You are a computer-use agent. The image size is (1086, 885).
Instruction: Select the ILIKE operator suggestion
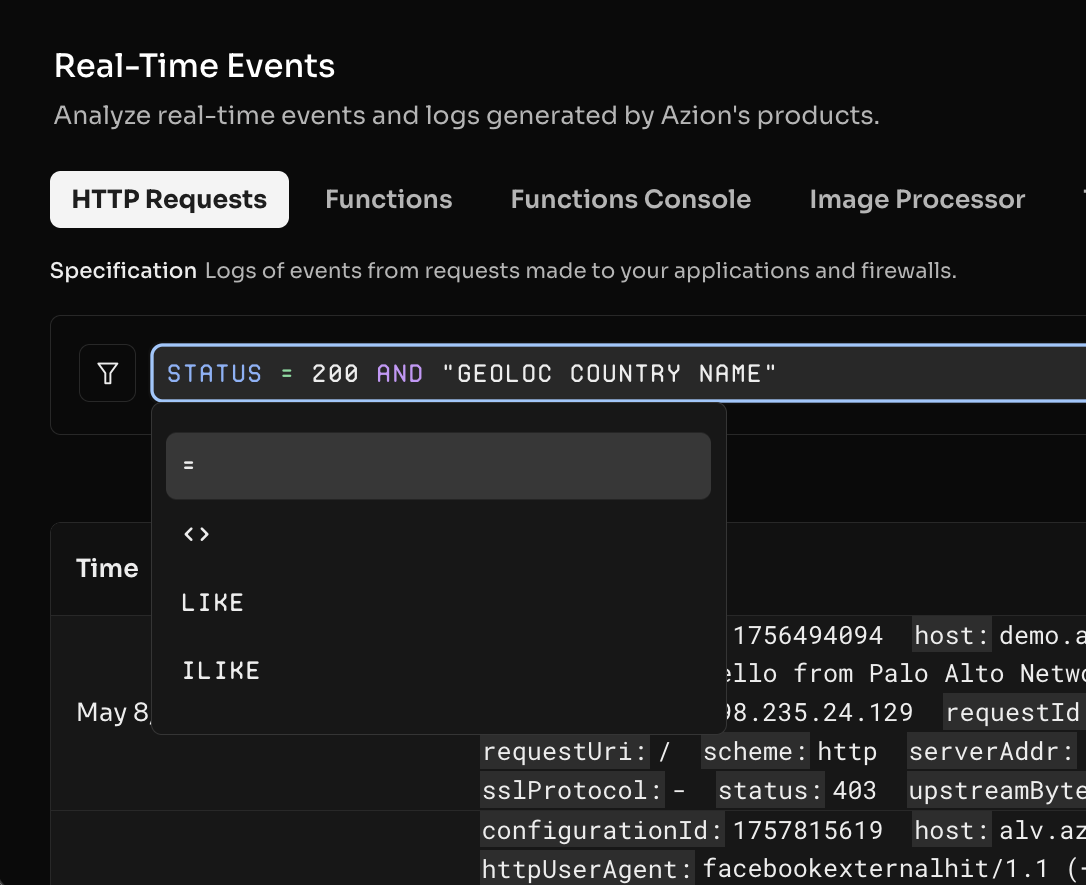pyautogui.click(x=438, y=670)
